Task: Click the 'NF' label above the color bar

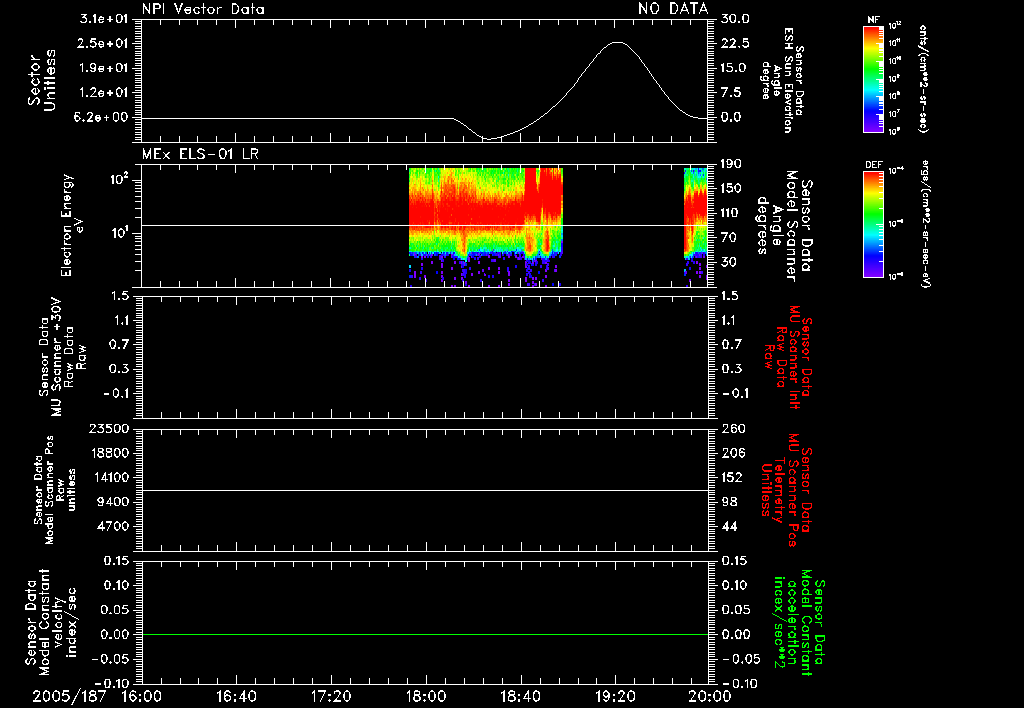Action: click(873, 20)
